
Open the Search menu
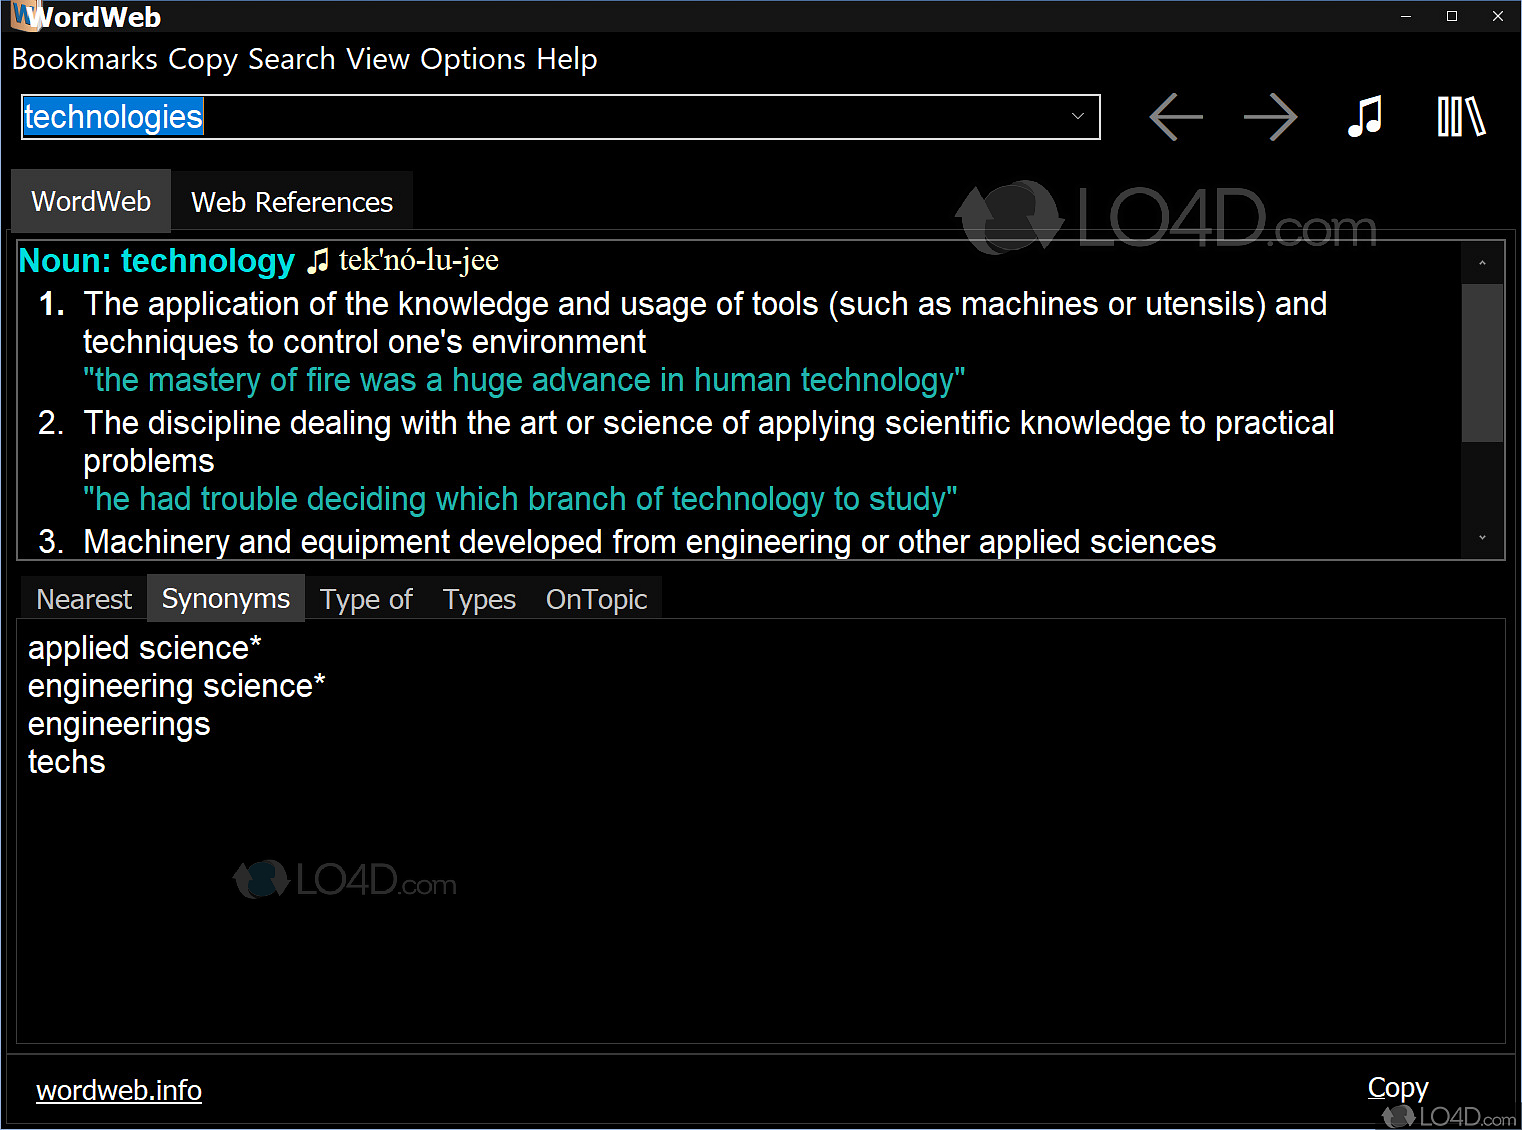click(290, 59)
